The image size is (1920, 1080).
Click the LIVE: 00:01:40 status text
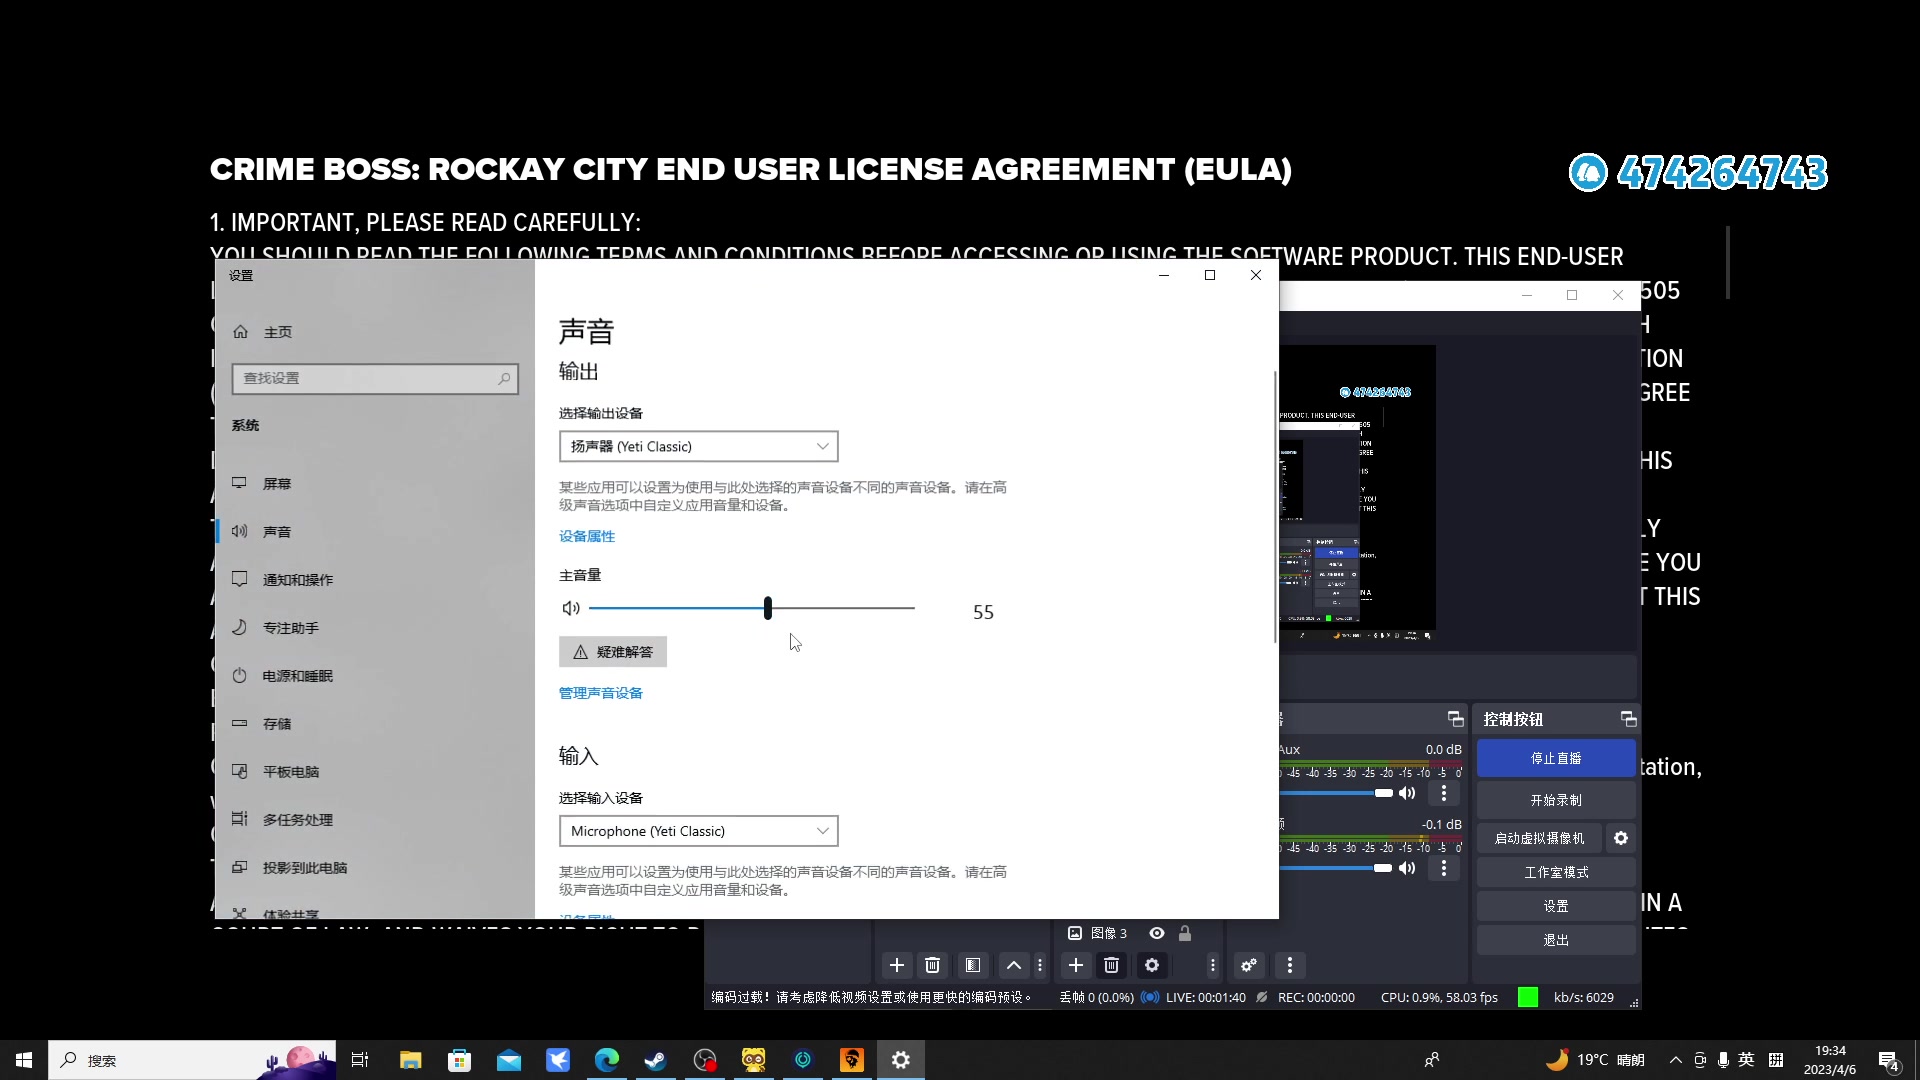pyautogui.click(x=1206, y=997)
